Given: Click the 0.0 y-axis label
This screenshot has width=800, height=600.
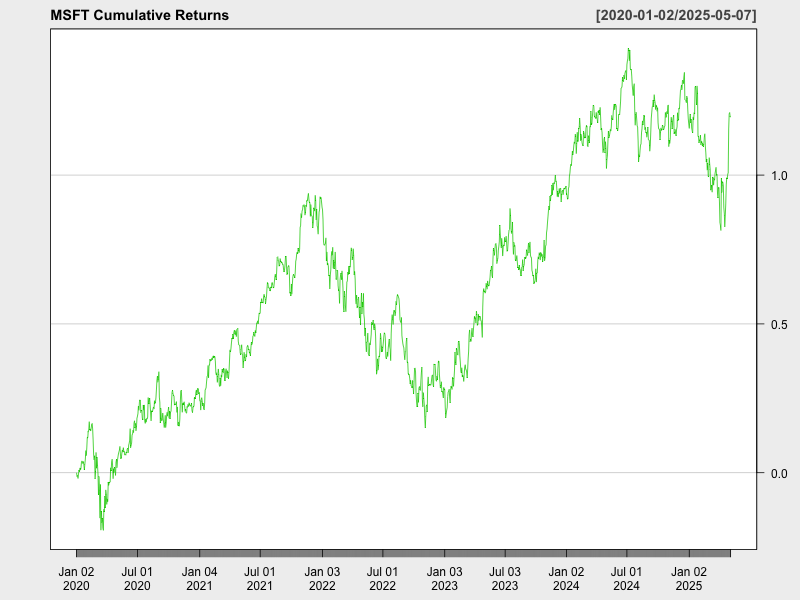Looking at the screenshot, I should coord(780,473).
